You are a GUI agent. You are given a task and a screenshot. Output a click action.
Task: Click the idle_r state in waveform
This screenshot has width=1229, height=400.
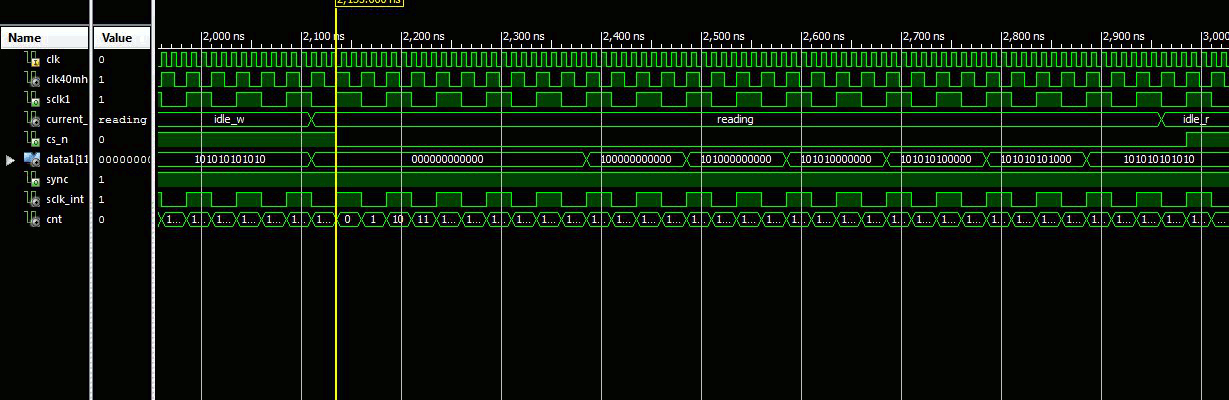(1195, 120)
